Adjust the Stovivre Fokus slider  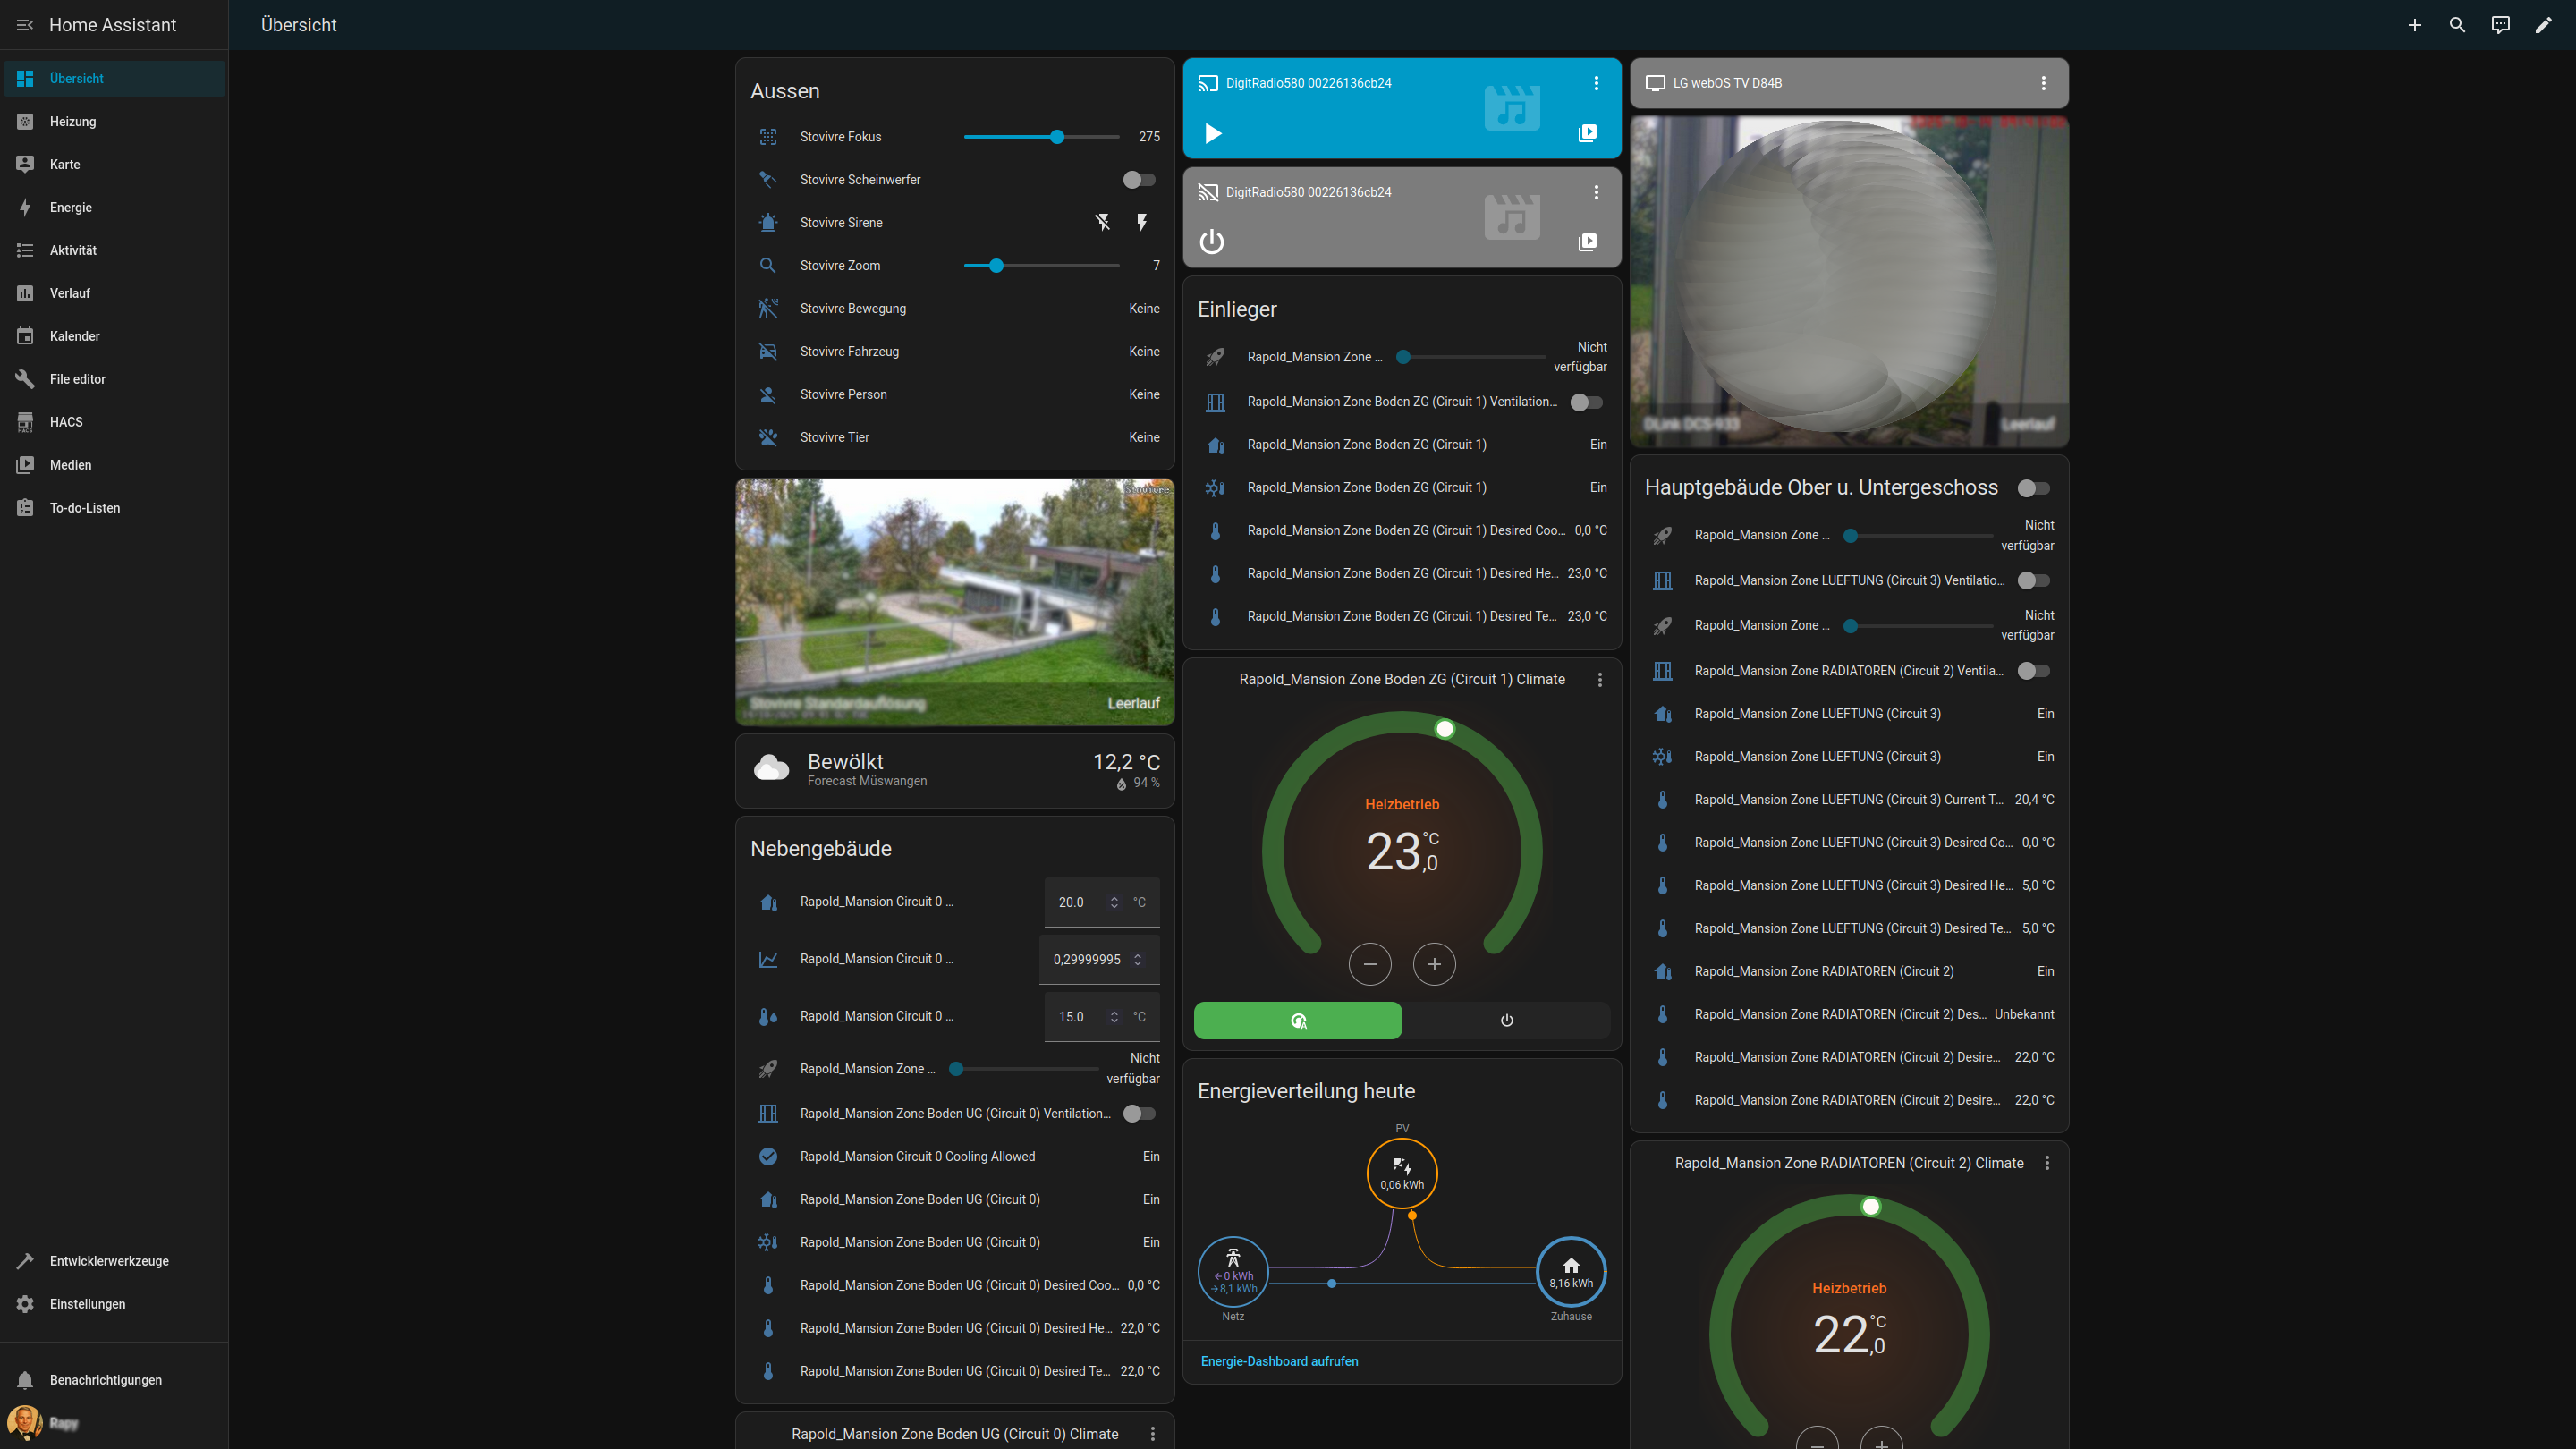point(1057,137)
